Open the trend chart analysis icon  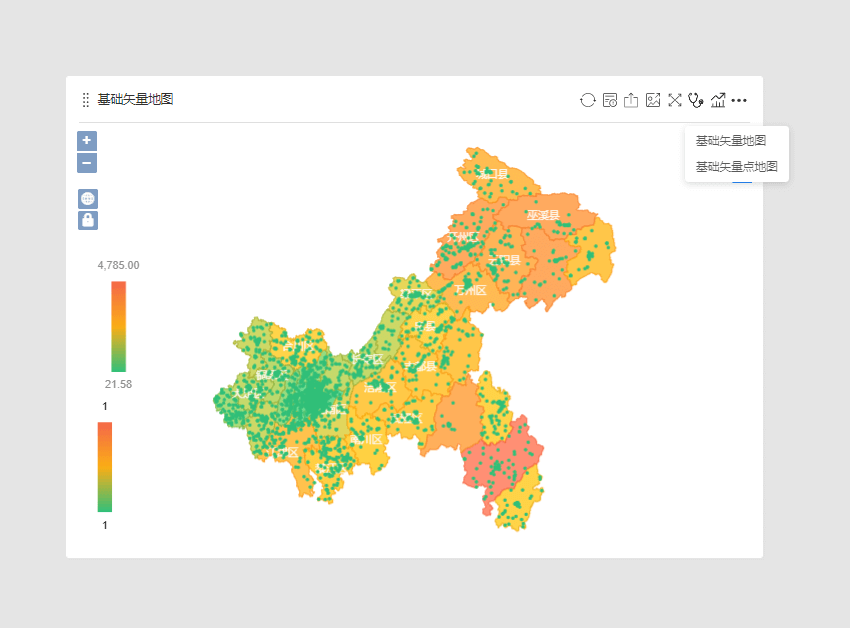[718, 100]
